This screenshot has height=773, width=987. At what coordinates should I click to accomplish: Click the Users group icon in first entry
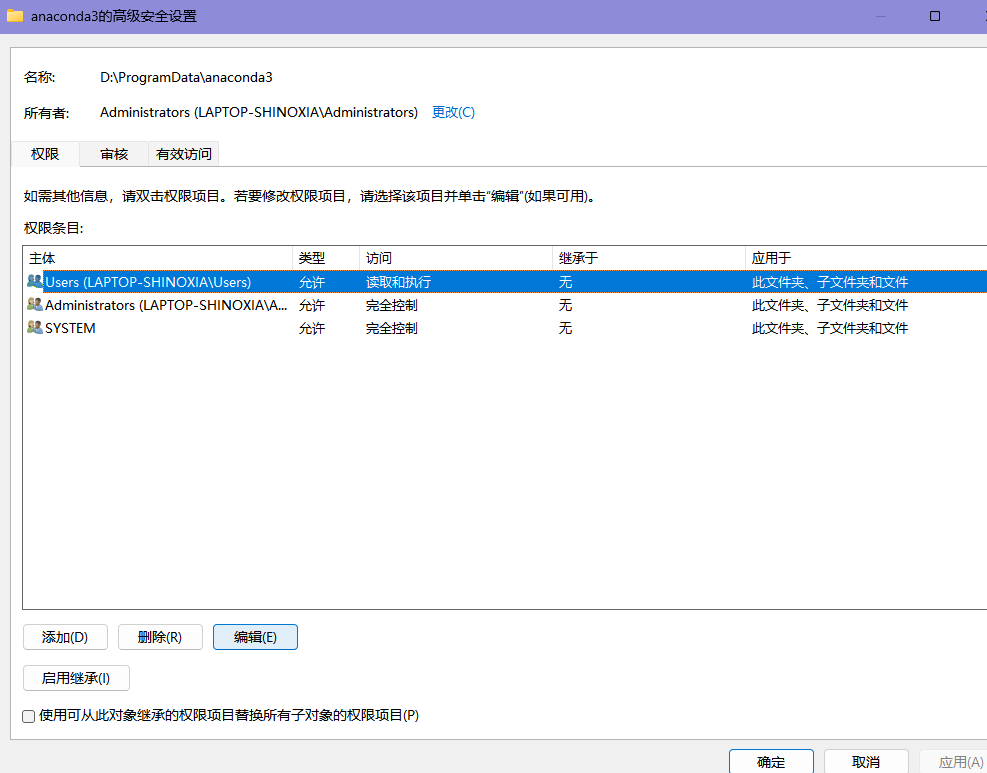[34, 282]
